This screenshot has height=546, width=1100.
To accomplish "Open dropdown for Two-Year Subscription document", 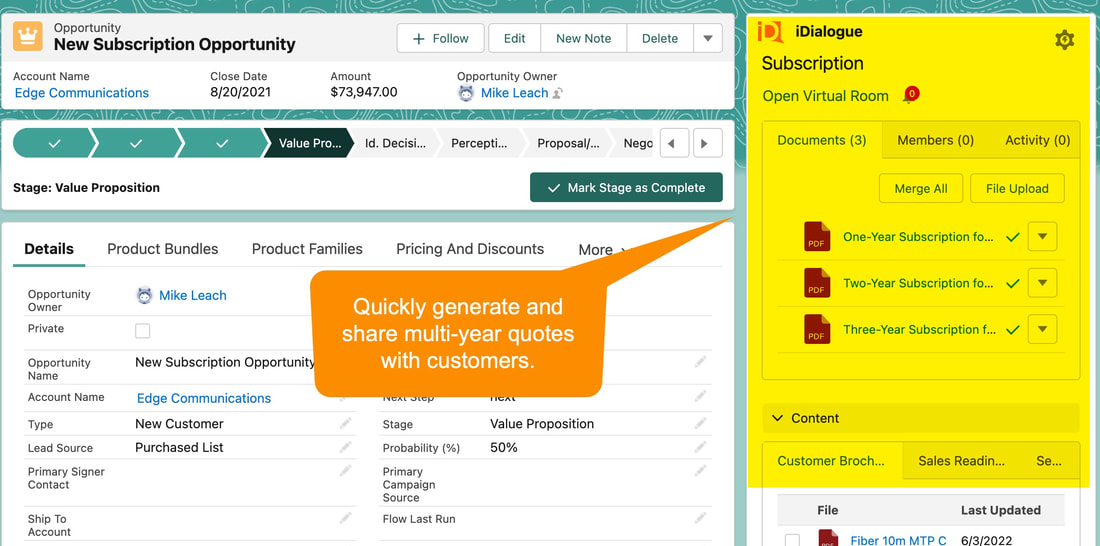I will pyautogui.click(x=1042, y=283).
